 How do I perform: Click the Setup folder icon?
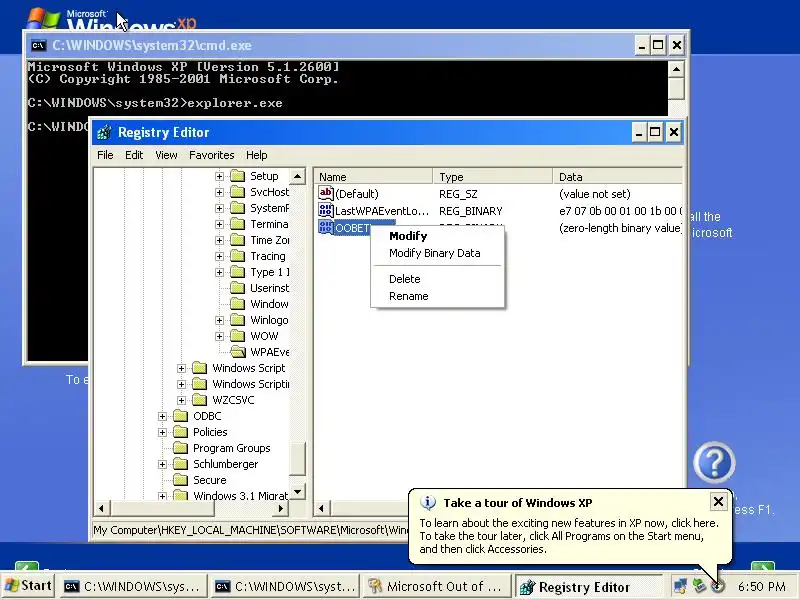click(x=238, y=176)
